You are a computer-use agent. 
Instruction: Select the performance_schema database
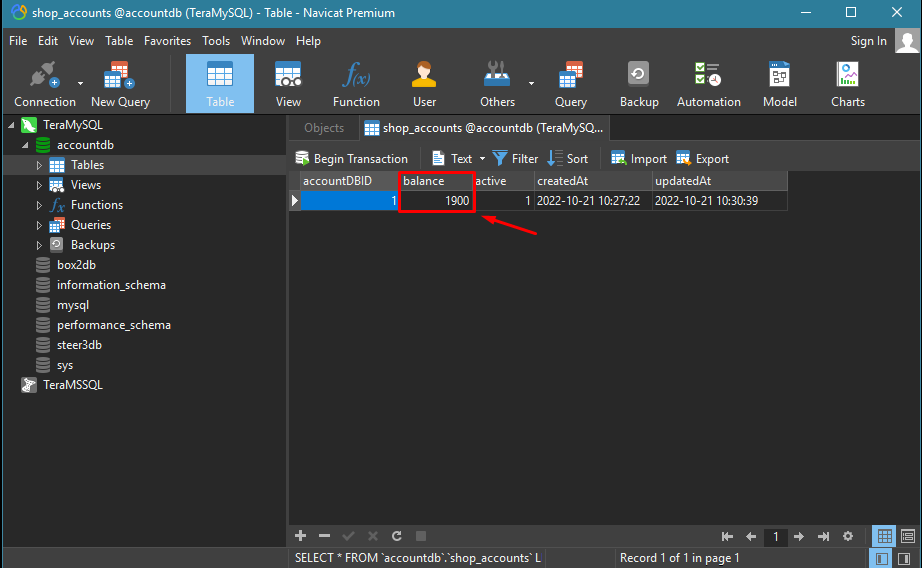[x=113, y=325]
